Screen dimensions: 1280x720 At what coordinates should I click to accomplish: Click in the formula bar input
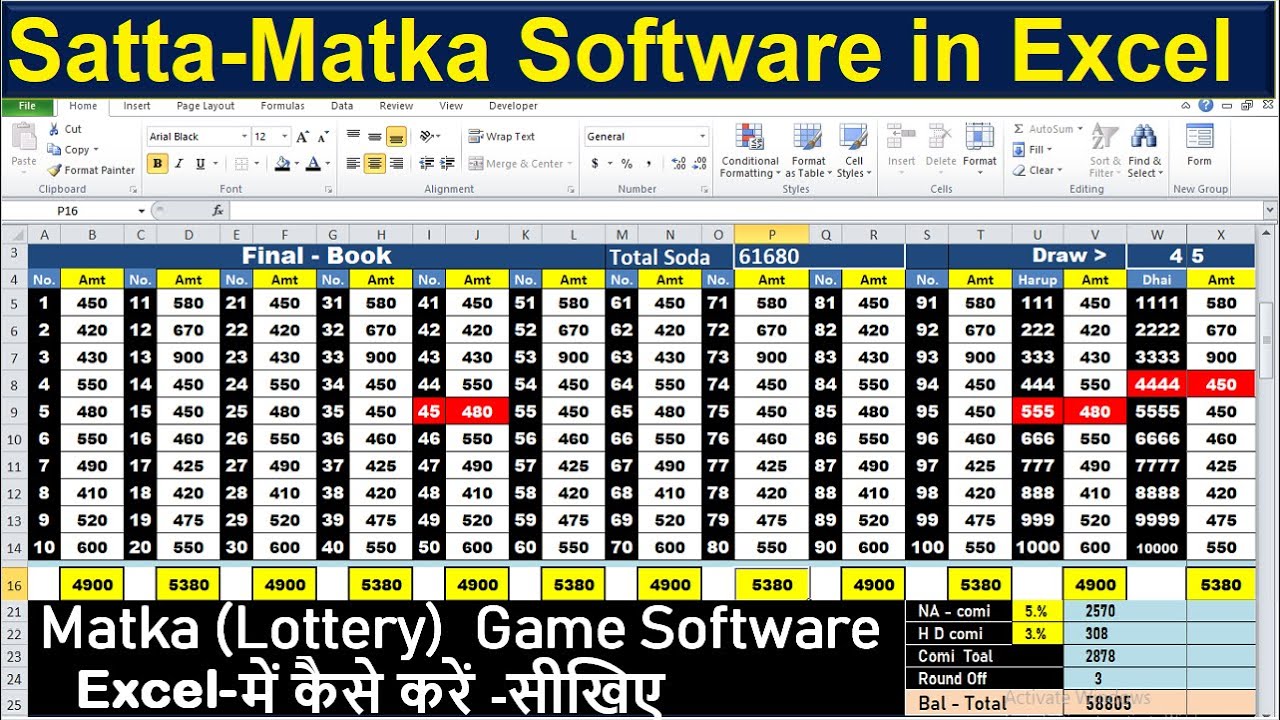click(x=745, y=211)
